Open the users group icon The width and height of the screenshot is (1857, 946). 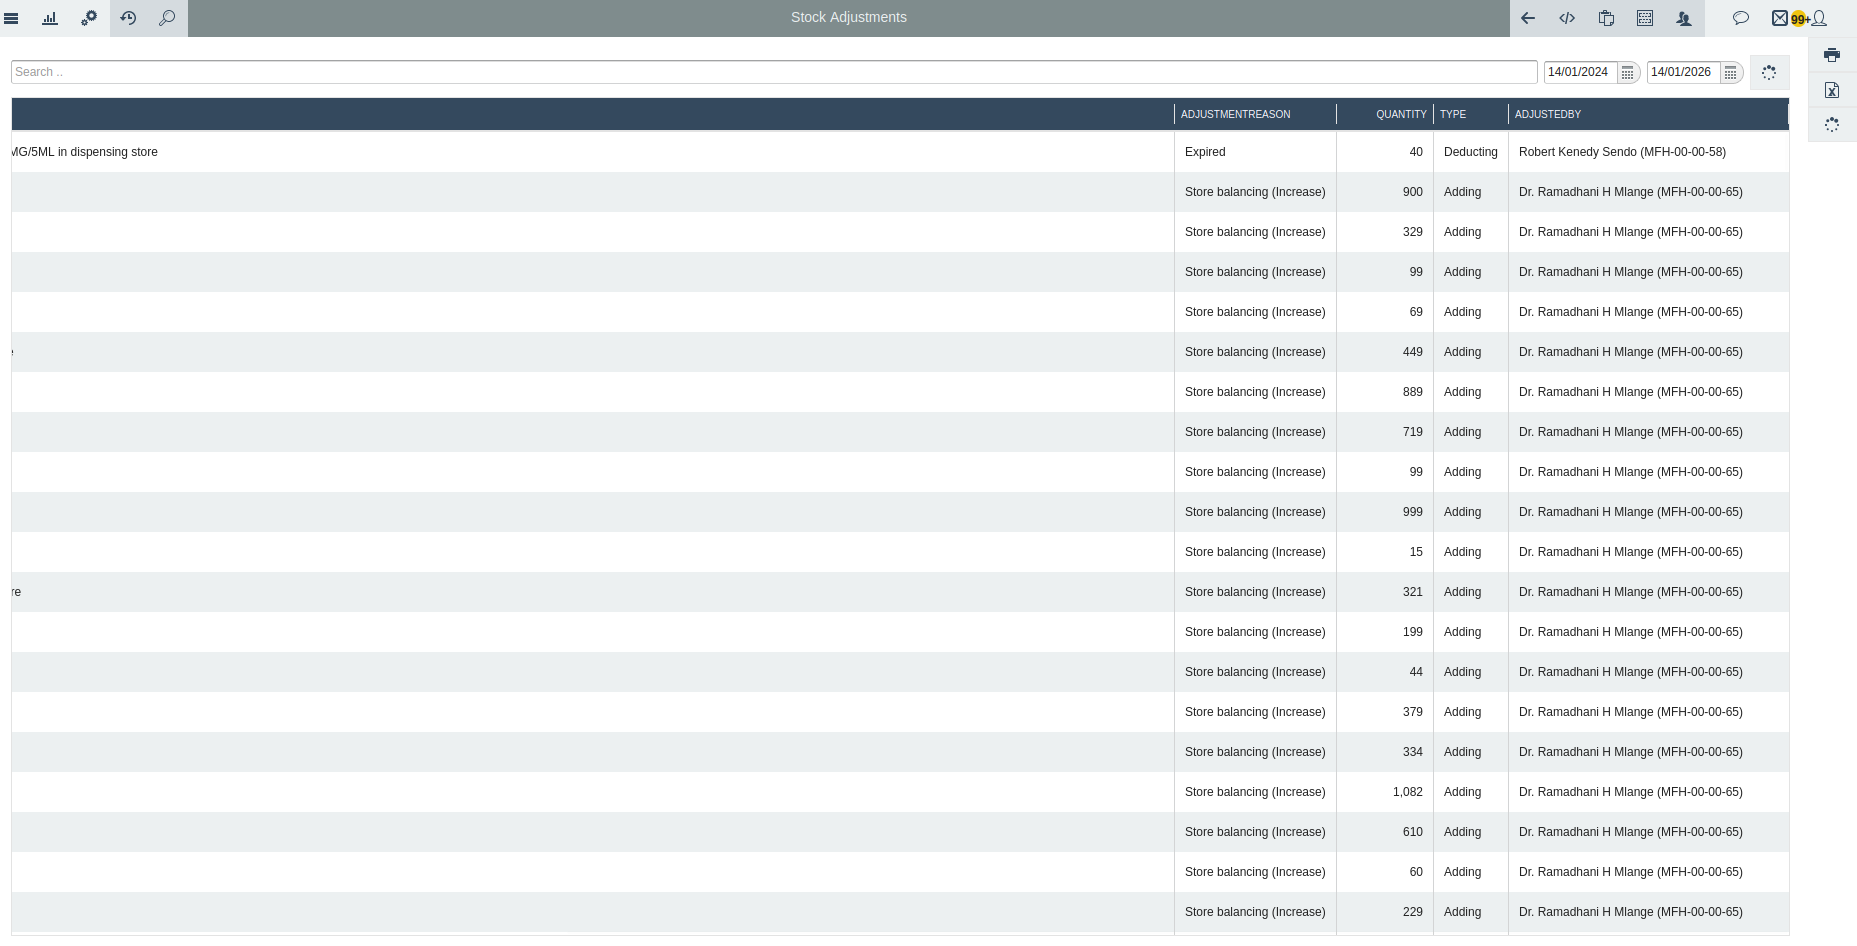(1684, 18)
